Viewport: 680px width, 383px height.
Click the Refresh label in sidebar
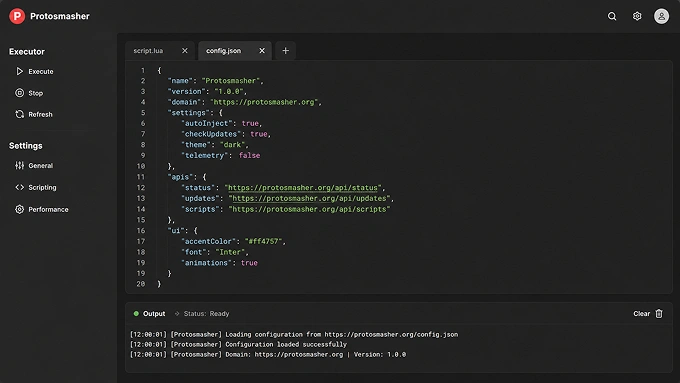(x=40, y=114)
